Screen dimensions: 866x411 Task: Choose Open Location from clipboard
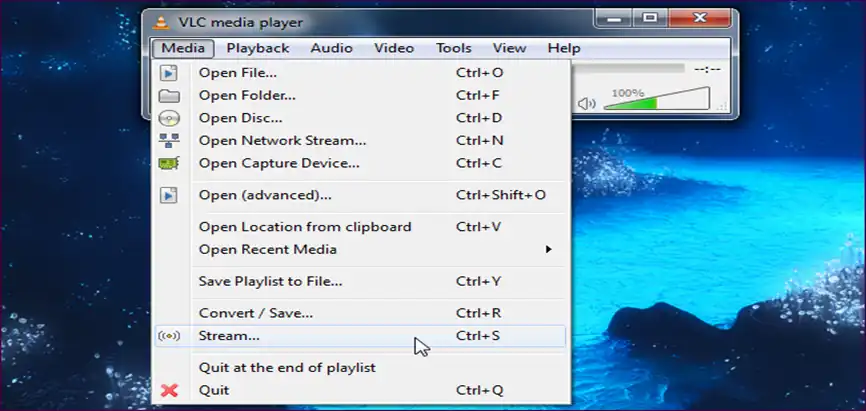point(361,227)
